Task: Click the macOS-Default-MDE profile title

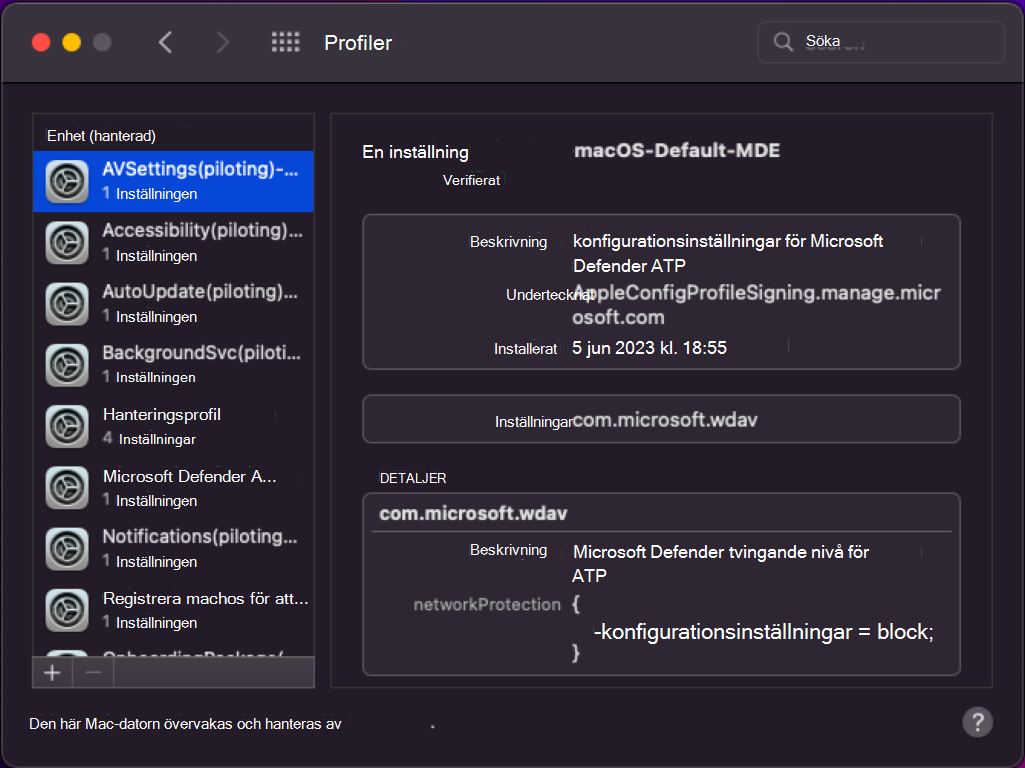Action: click(677, 150)
